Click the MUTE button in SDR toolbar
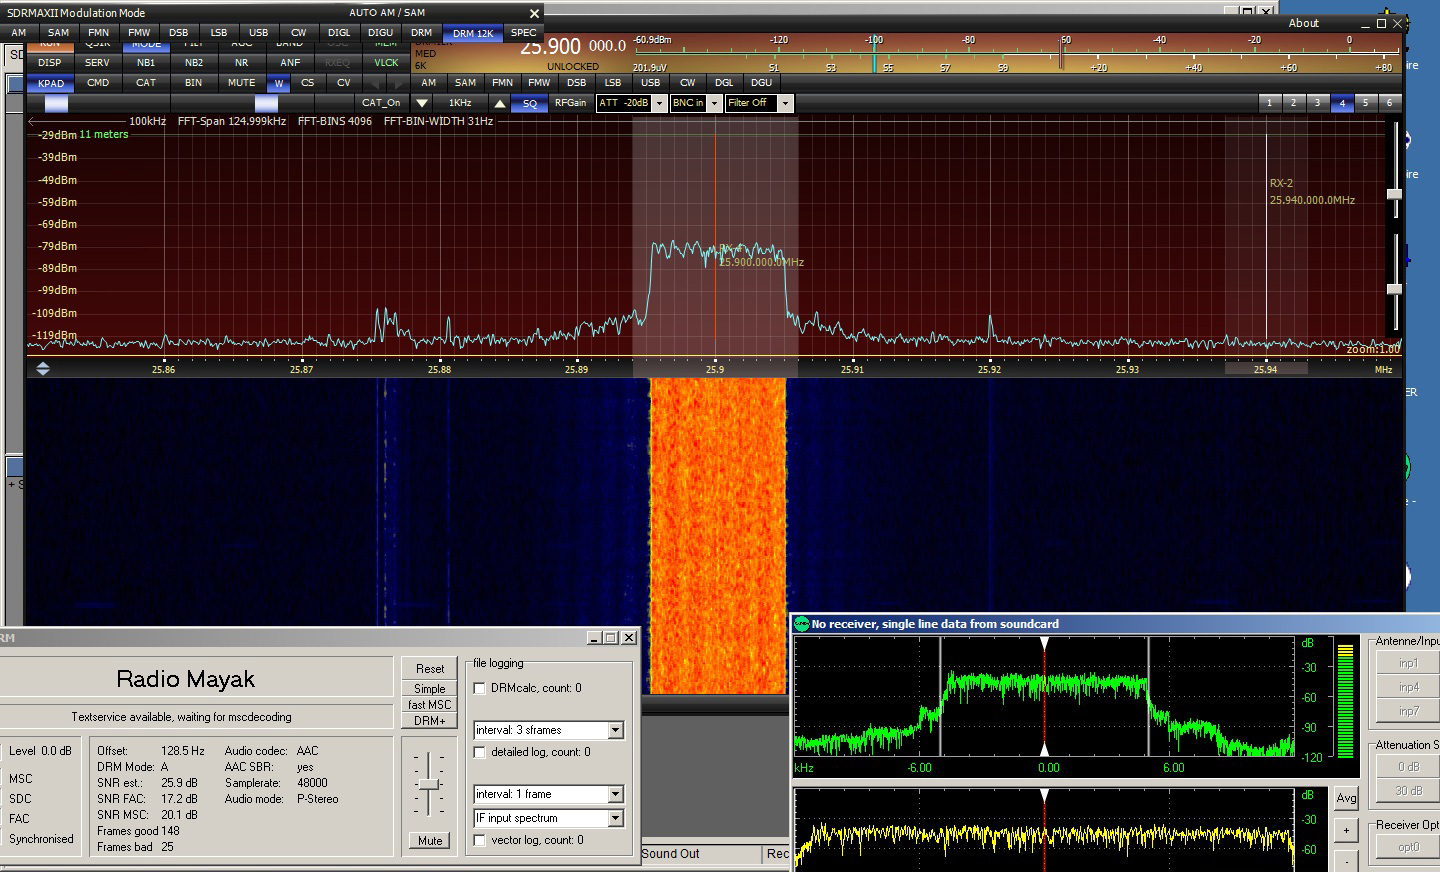The height and width of the screenshot is (872, 1440). click(x=241, y=83)
